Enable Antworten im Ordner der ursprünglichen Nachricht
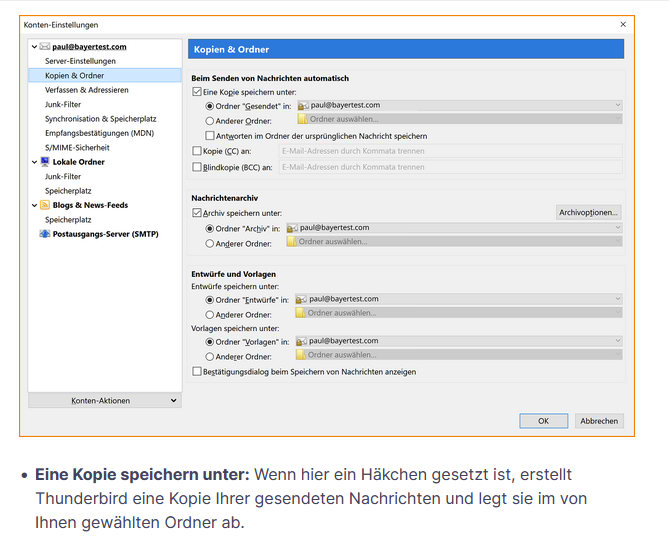Image resolution: width=669 pixels, height=539 pixels. 209,136
